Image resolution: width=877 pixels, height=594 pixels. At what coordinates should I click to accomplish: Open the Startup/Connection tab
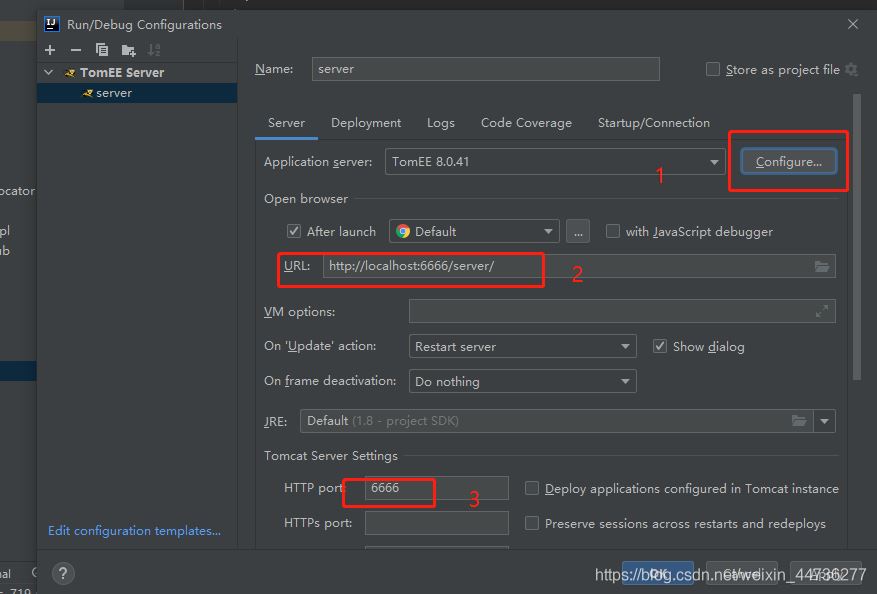click(x=653, y=122)
